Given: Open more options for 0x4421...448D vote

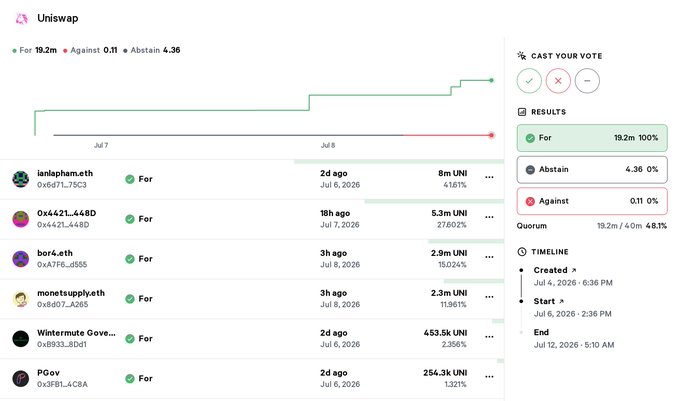Looking at the screenshot, I should [489, 217].
